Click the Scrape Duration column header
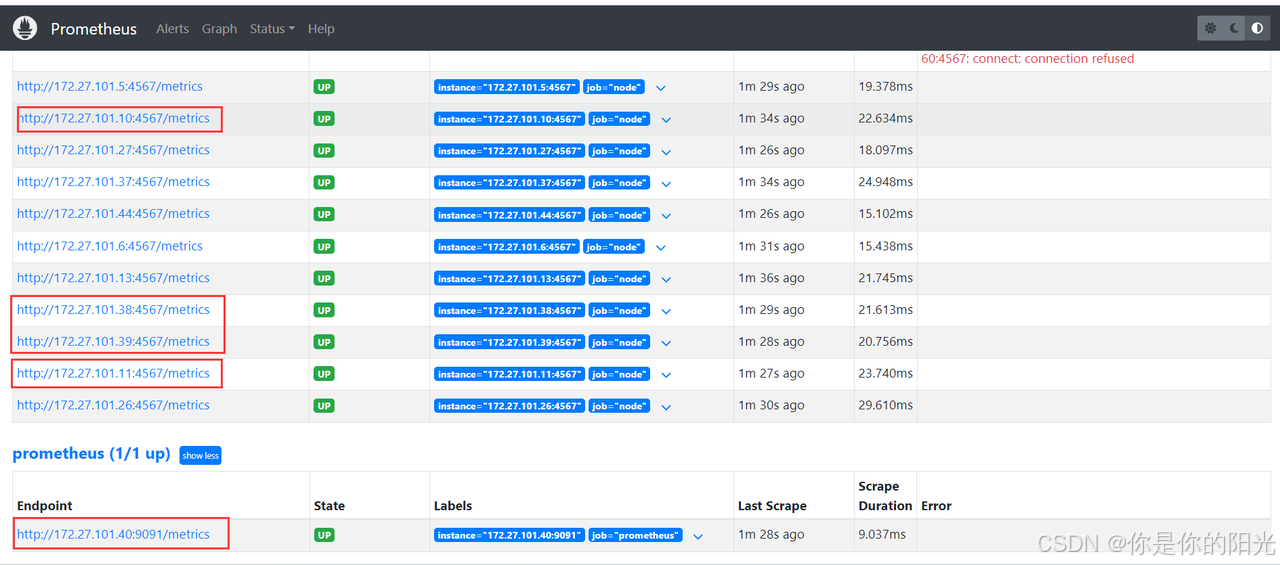 (885, 496)
